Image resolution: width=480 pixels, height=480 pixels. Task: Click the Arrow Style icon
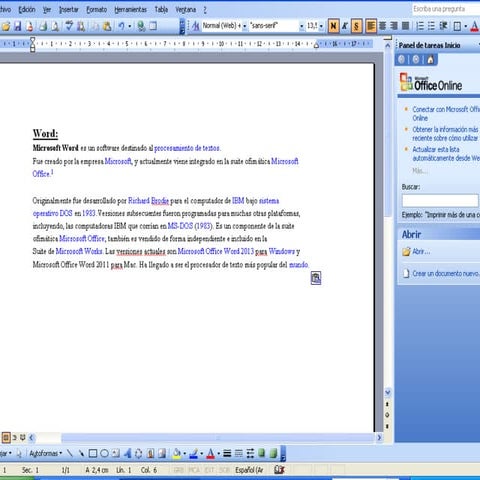(x=250, y=453)
